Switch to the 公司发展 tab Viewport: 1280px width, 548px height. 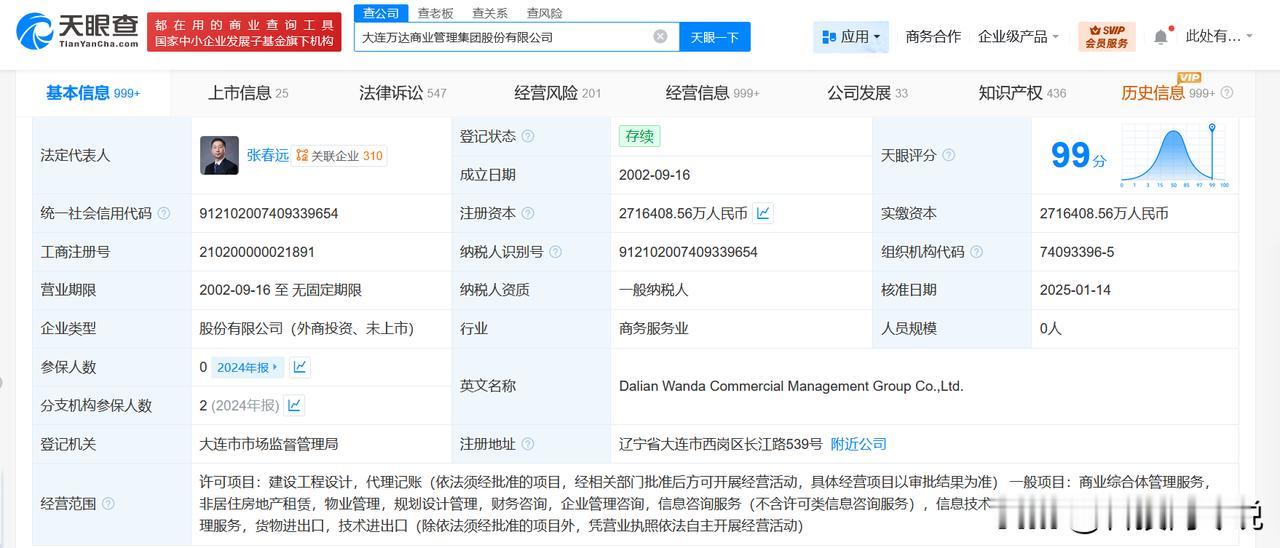(x=868, y=93)
